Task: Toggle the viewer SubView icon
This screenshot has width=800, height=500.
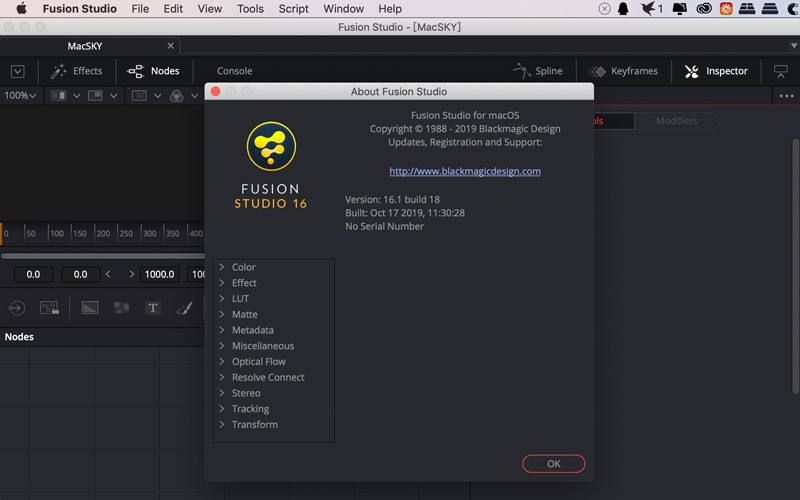Action: [95, 95]
